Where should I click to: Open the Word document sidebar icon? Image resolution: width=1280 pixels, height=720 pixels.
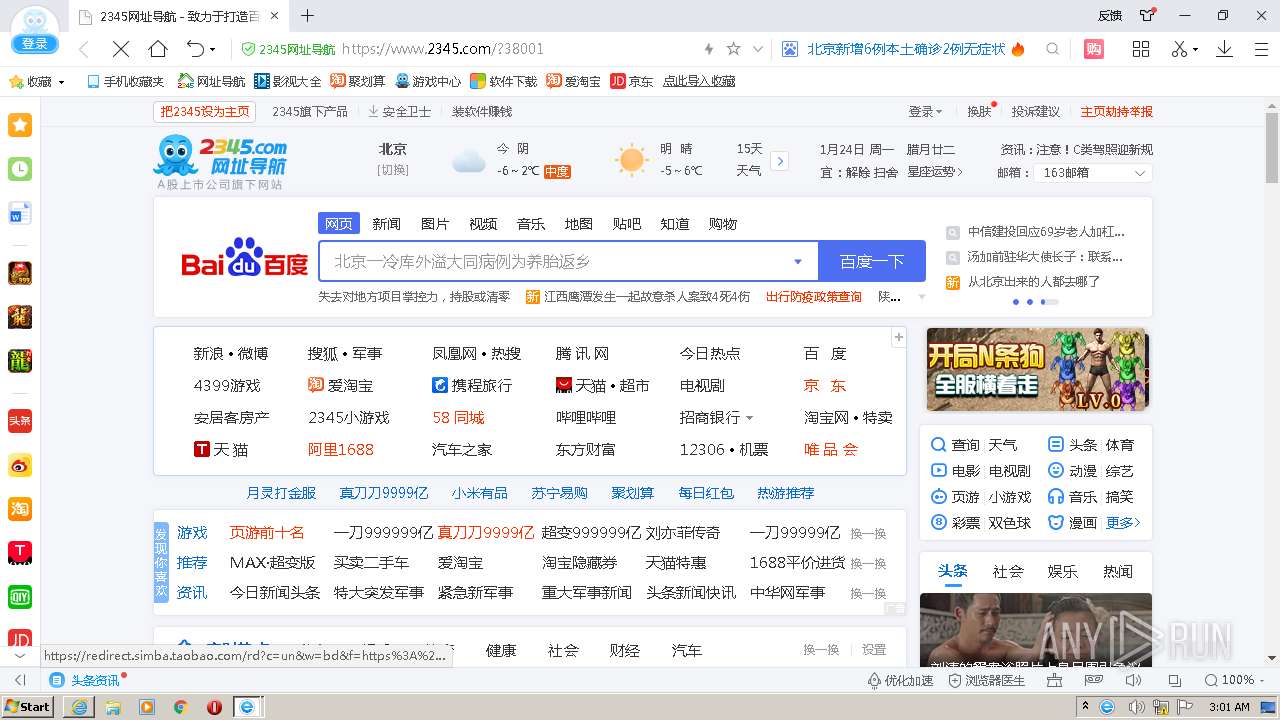click(20, 213)
